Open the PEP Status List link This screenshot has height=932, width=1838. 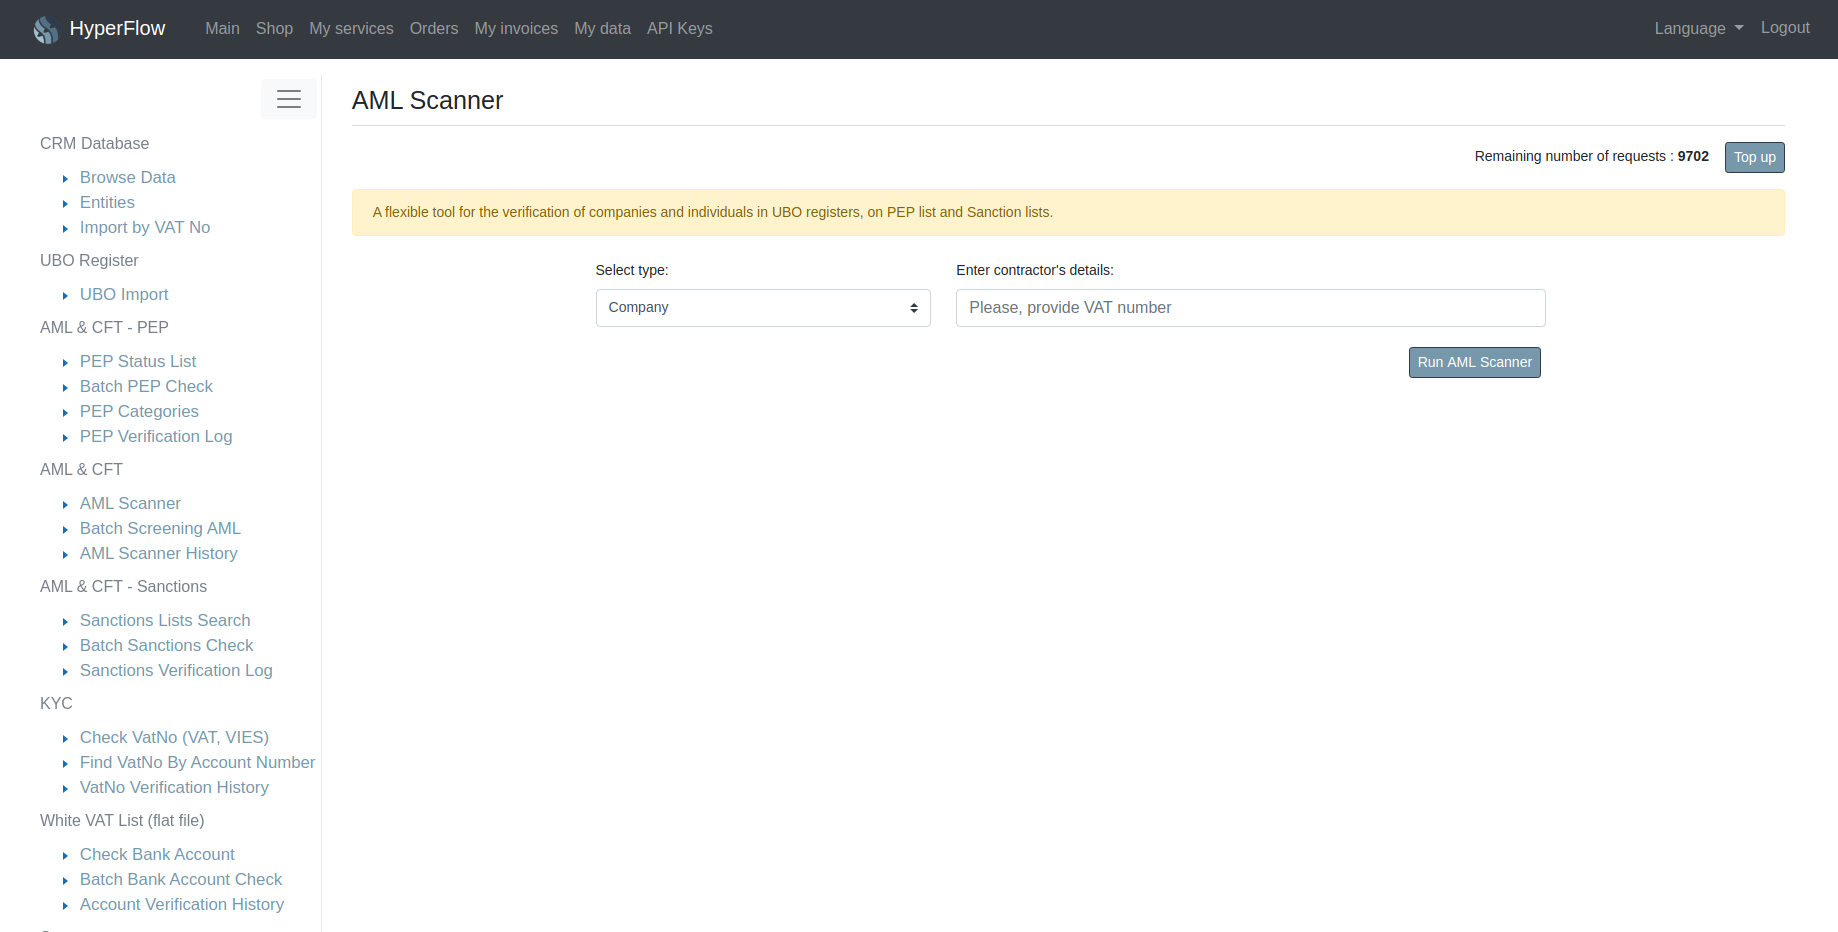tap(138, 361)
